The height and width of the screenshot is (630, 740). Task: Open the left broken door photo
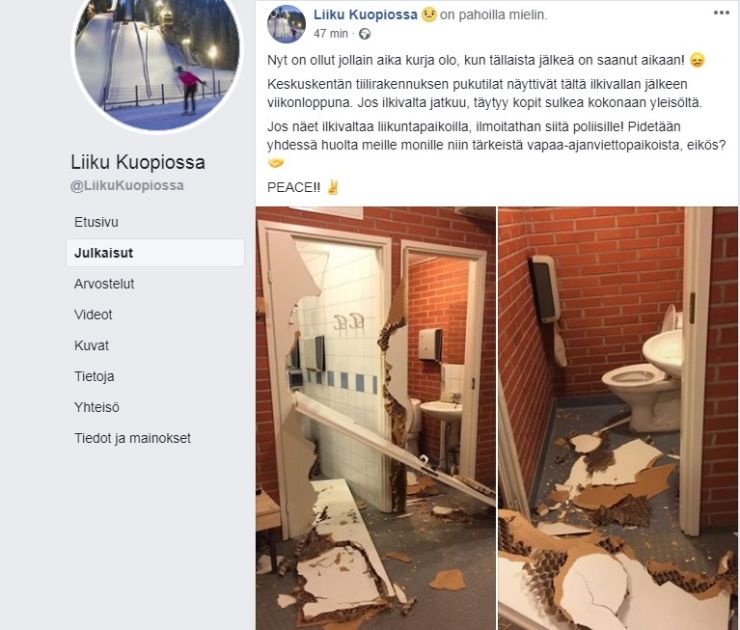(376, 418)
